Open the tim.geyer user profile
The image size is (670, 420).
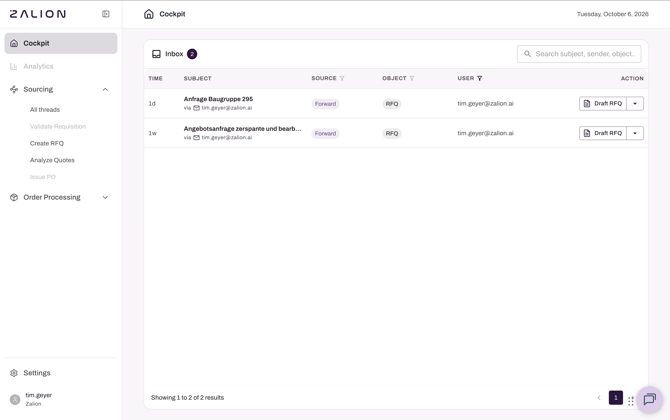point(38,399)
